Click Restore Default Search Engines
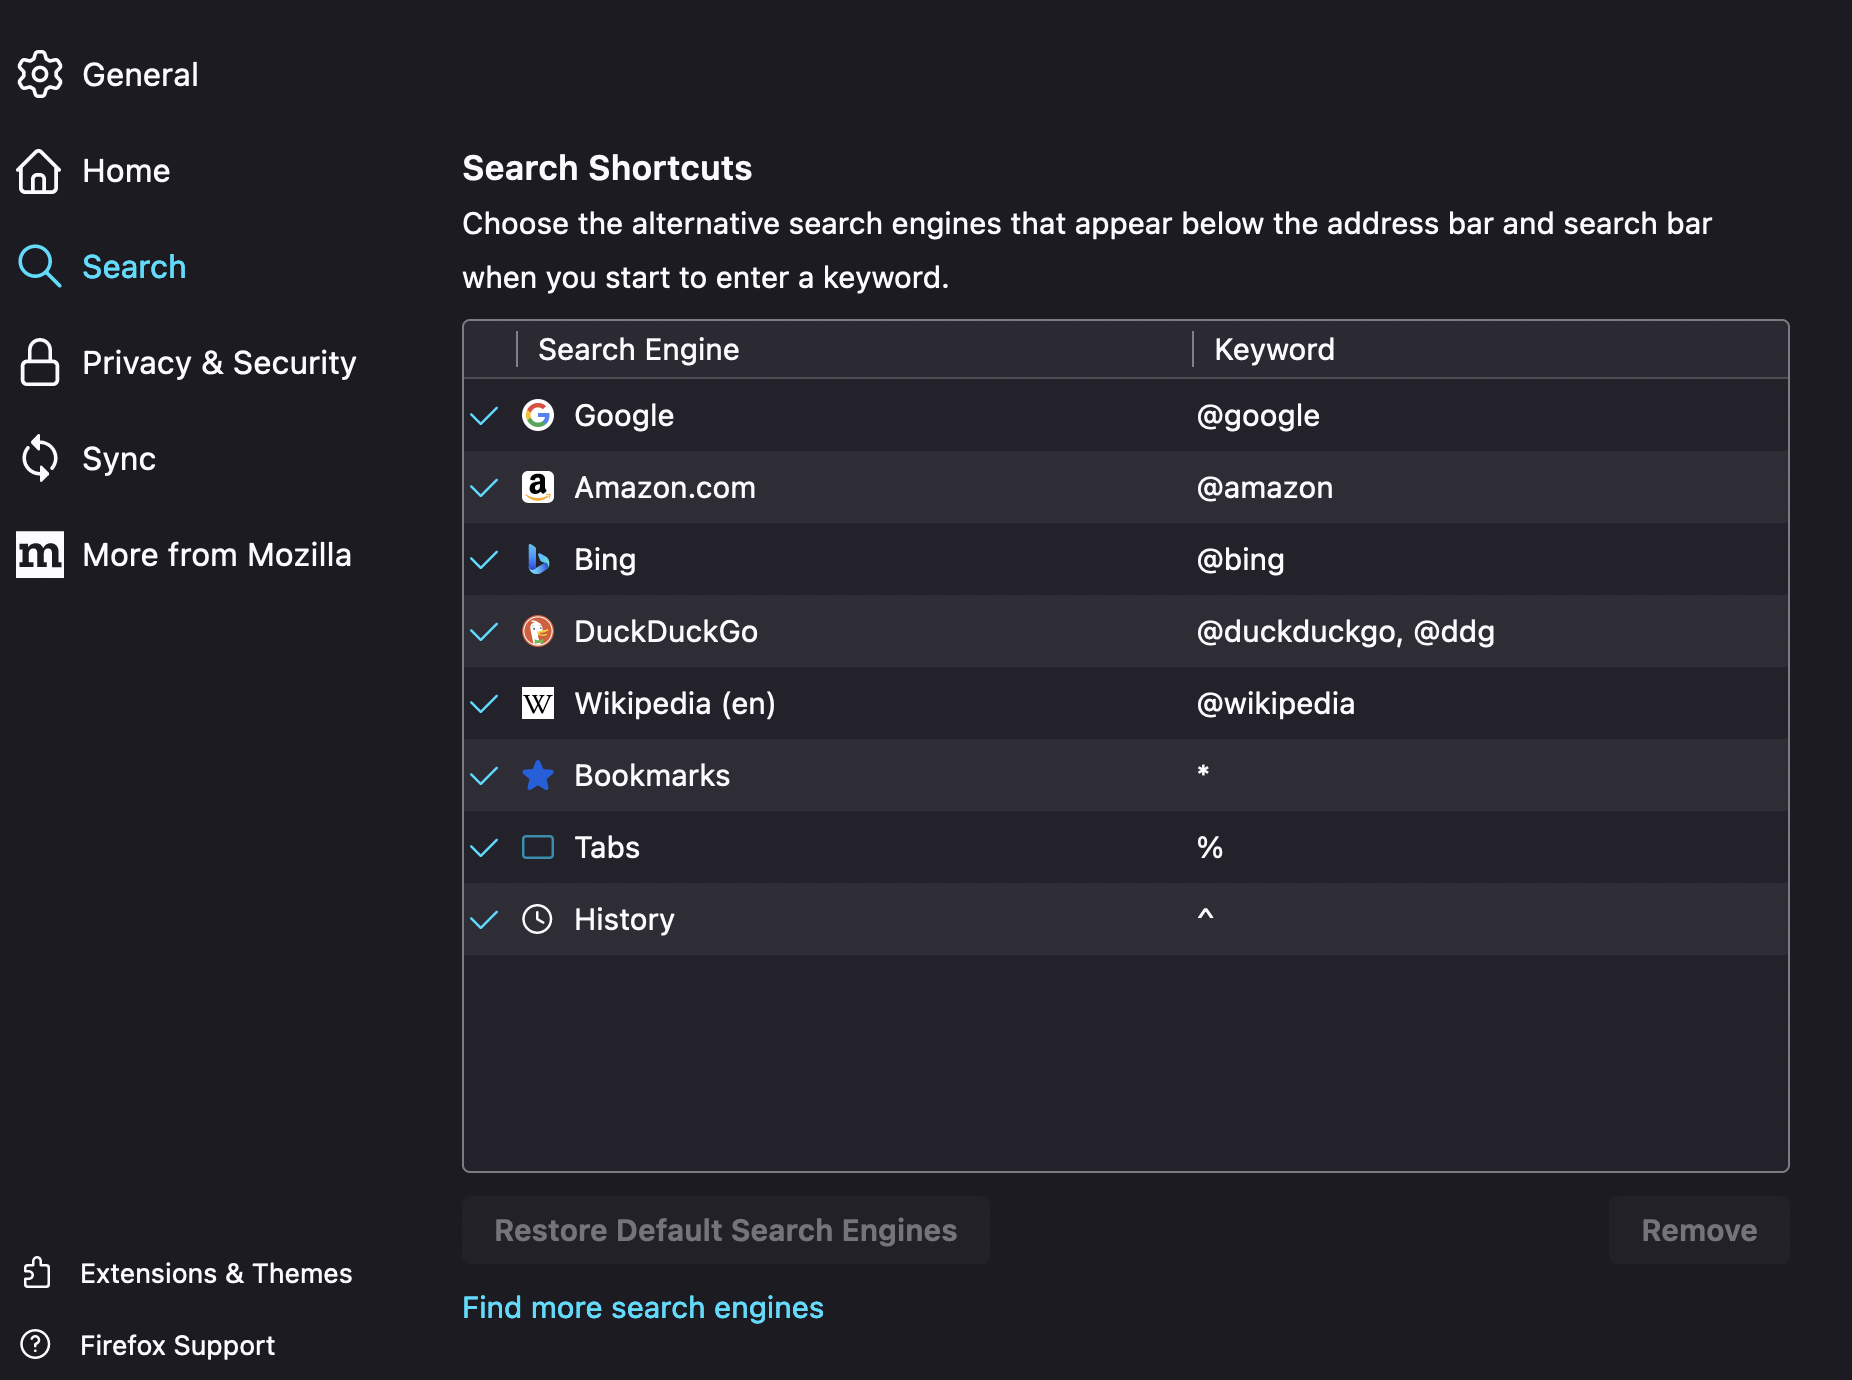 pyautogui.click(x=725, y=1230)
